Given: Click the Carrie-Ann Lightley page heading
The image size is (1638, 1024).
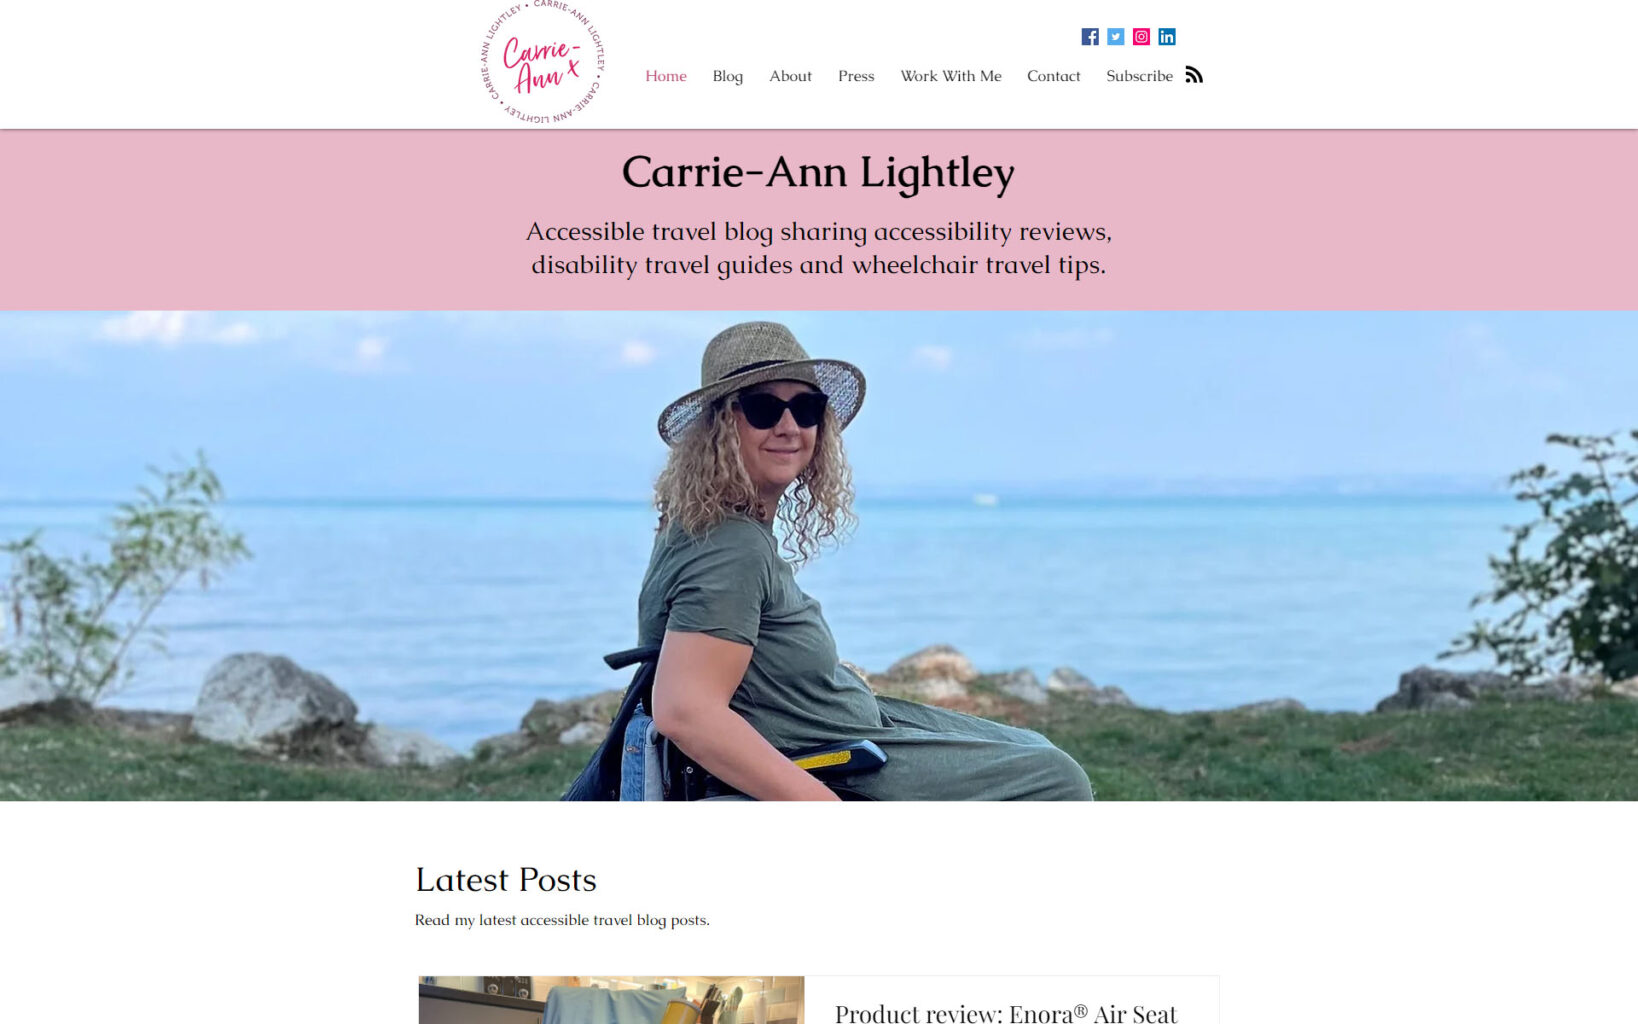Looking at the screenshot, I should click(x=818, y=172).
